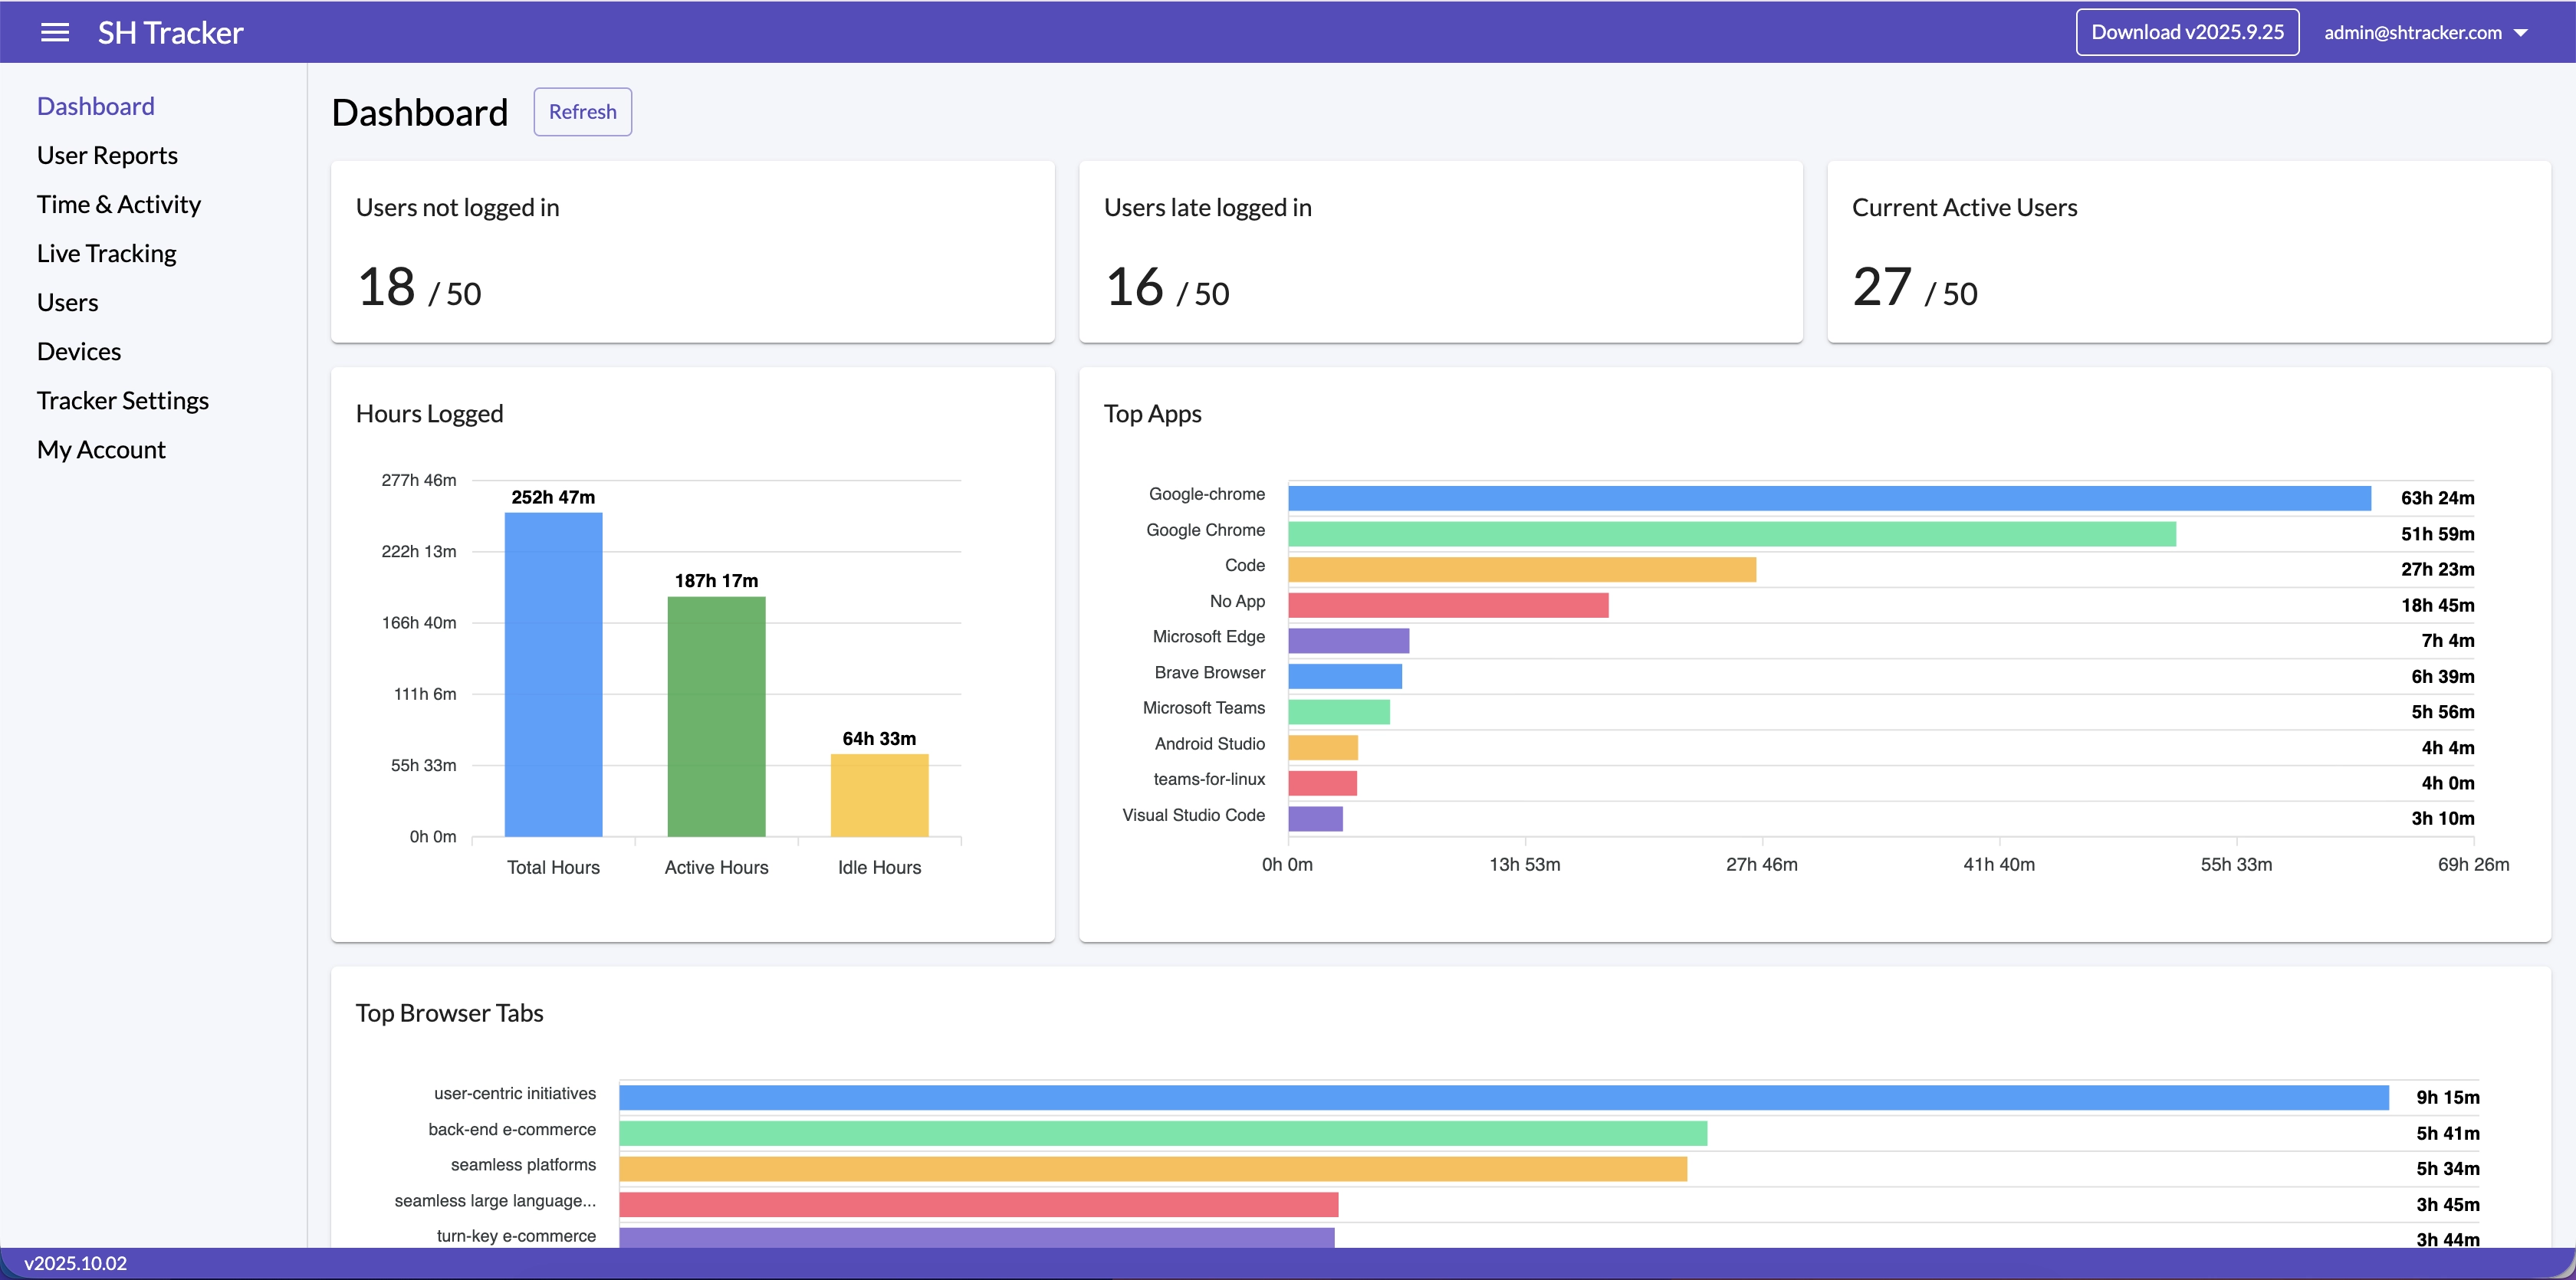Click the blue Total Hours bar
The height and width of the screenshot is (1280, 2576).
pyautogui.click(x=553, y=675)
